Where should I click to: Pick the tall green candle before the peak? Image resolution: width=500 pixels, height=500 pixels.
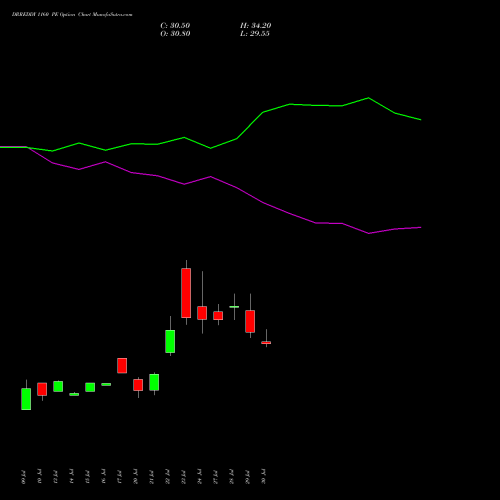click(170, 341)
